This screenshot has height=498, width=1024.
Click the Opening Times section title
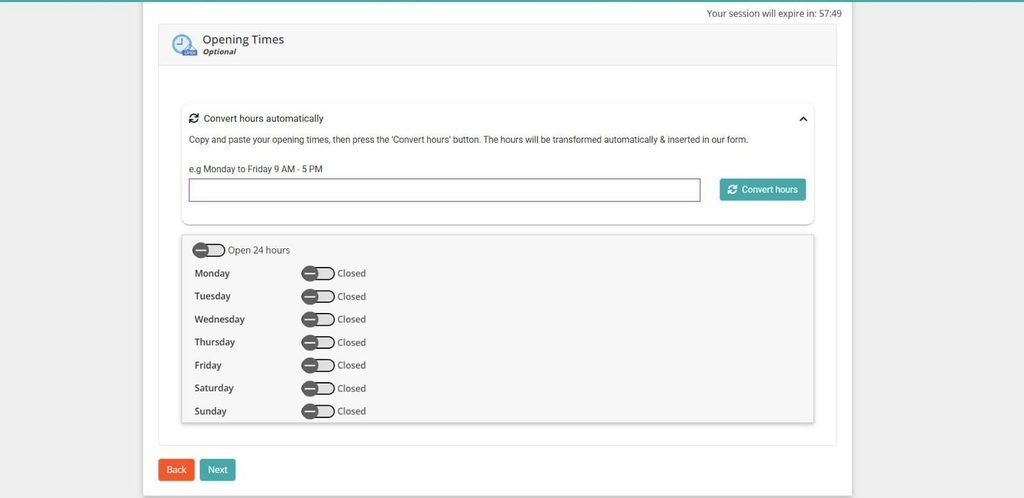pyautogui.click(x=243, y=39)
